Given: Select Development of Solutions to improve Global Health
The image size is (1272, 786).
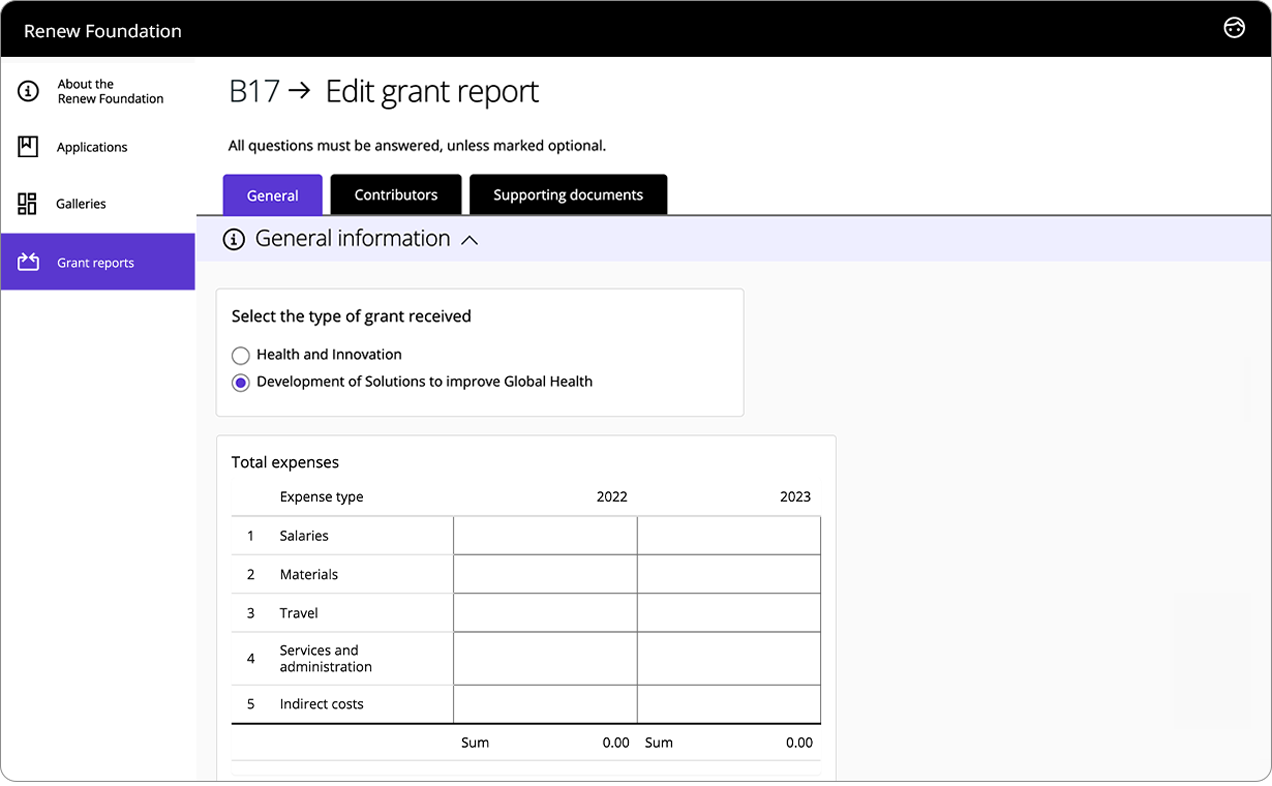Looking at the screenshot, I should 240,382.
